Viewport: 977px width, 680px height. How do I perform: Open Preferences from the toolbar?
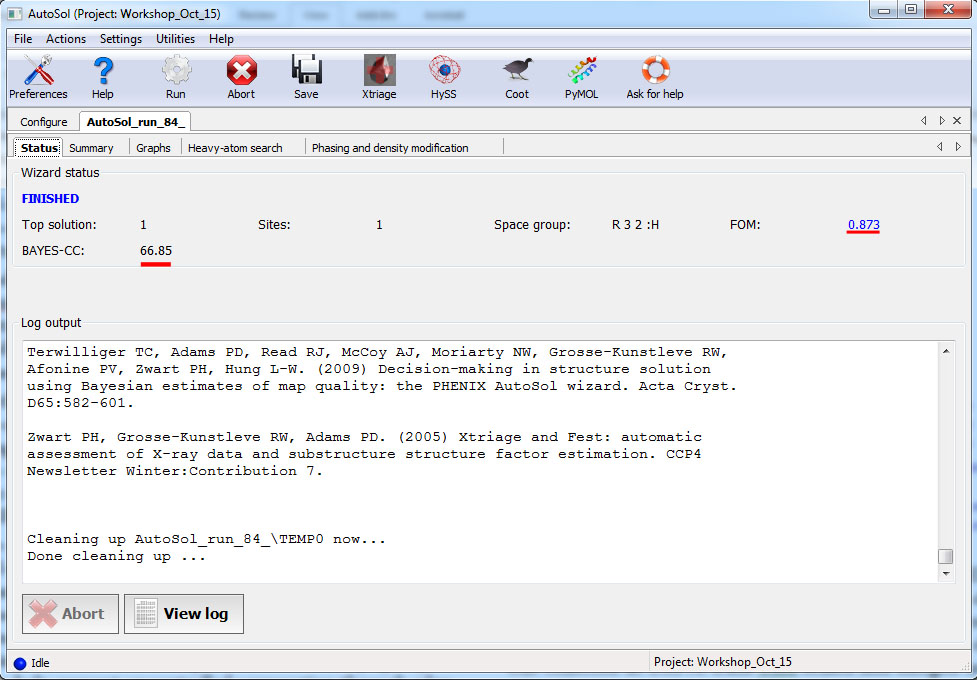(x=38, y=77)
